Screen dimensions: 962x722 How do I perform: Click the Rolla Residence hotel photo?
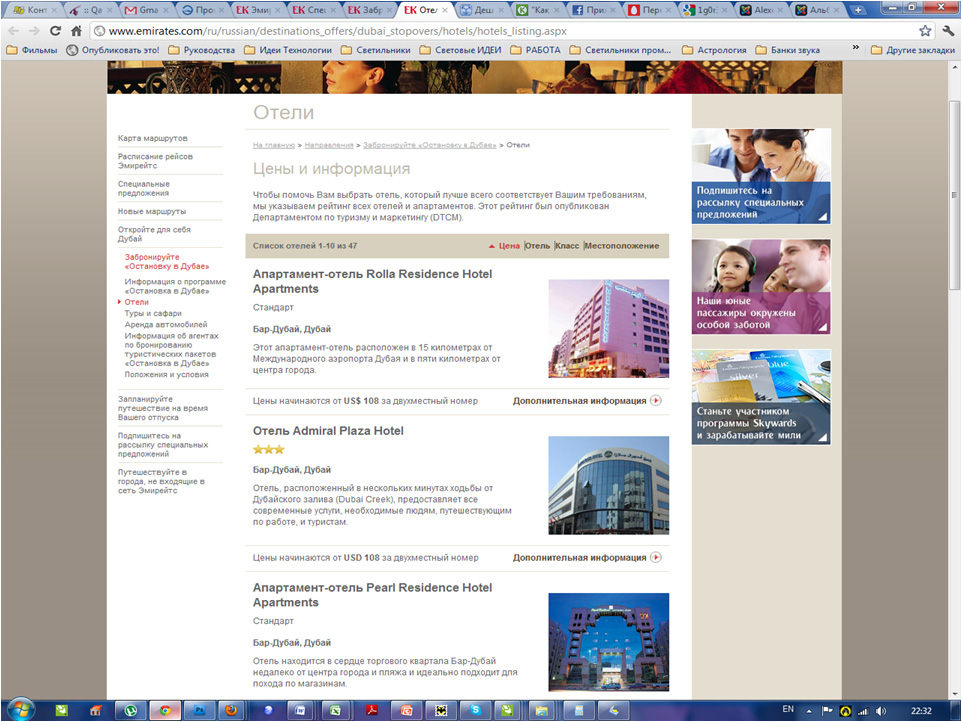click(x=609, y=329)
